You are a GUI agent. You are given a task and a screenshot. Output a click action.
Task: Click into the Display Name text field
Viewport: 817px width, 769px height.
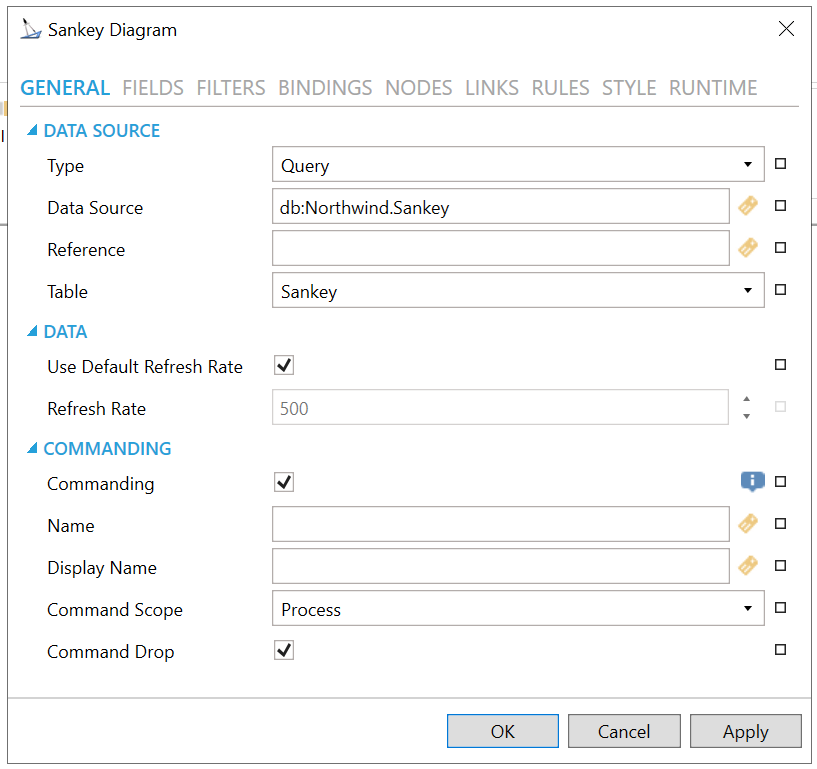tap(500, 567)
